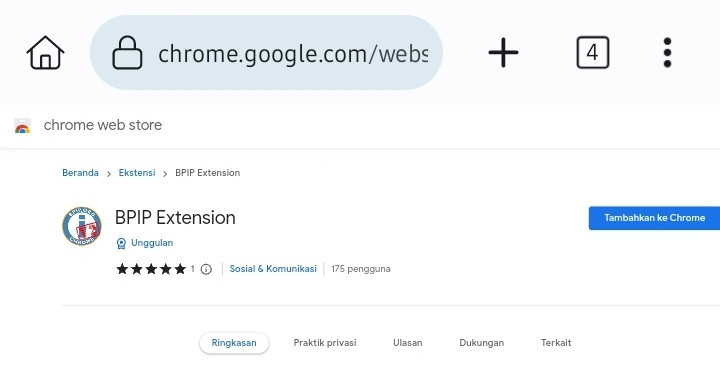Screen dimensions: 720x373
Task: Open a new tab with plus icon
Action: (x=503, y=52)
